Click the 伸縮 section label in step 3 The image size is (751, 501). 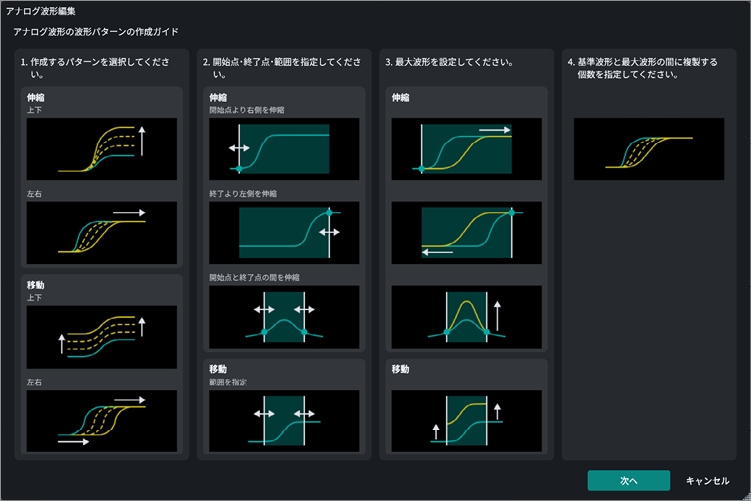coord(400,98)
